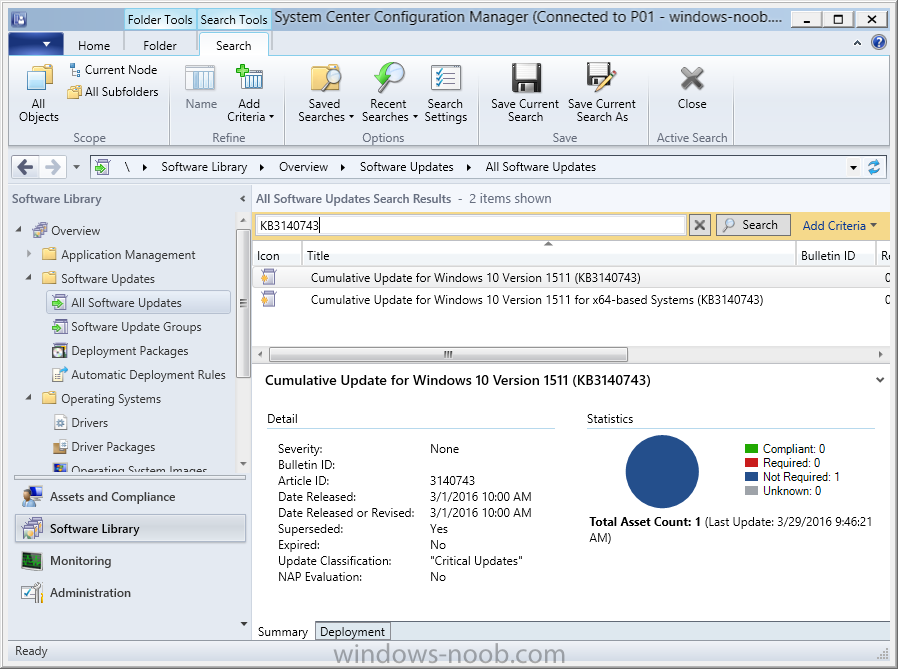Refresh the view with refresh icon
This screenshot has height=669, width=898.
[x=874, y=167]
